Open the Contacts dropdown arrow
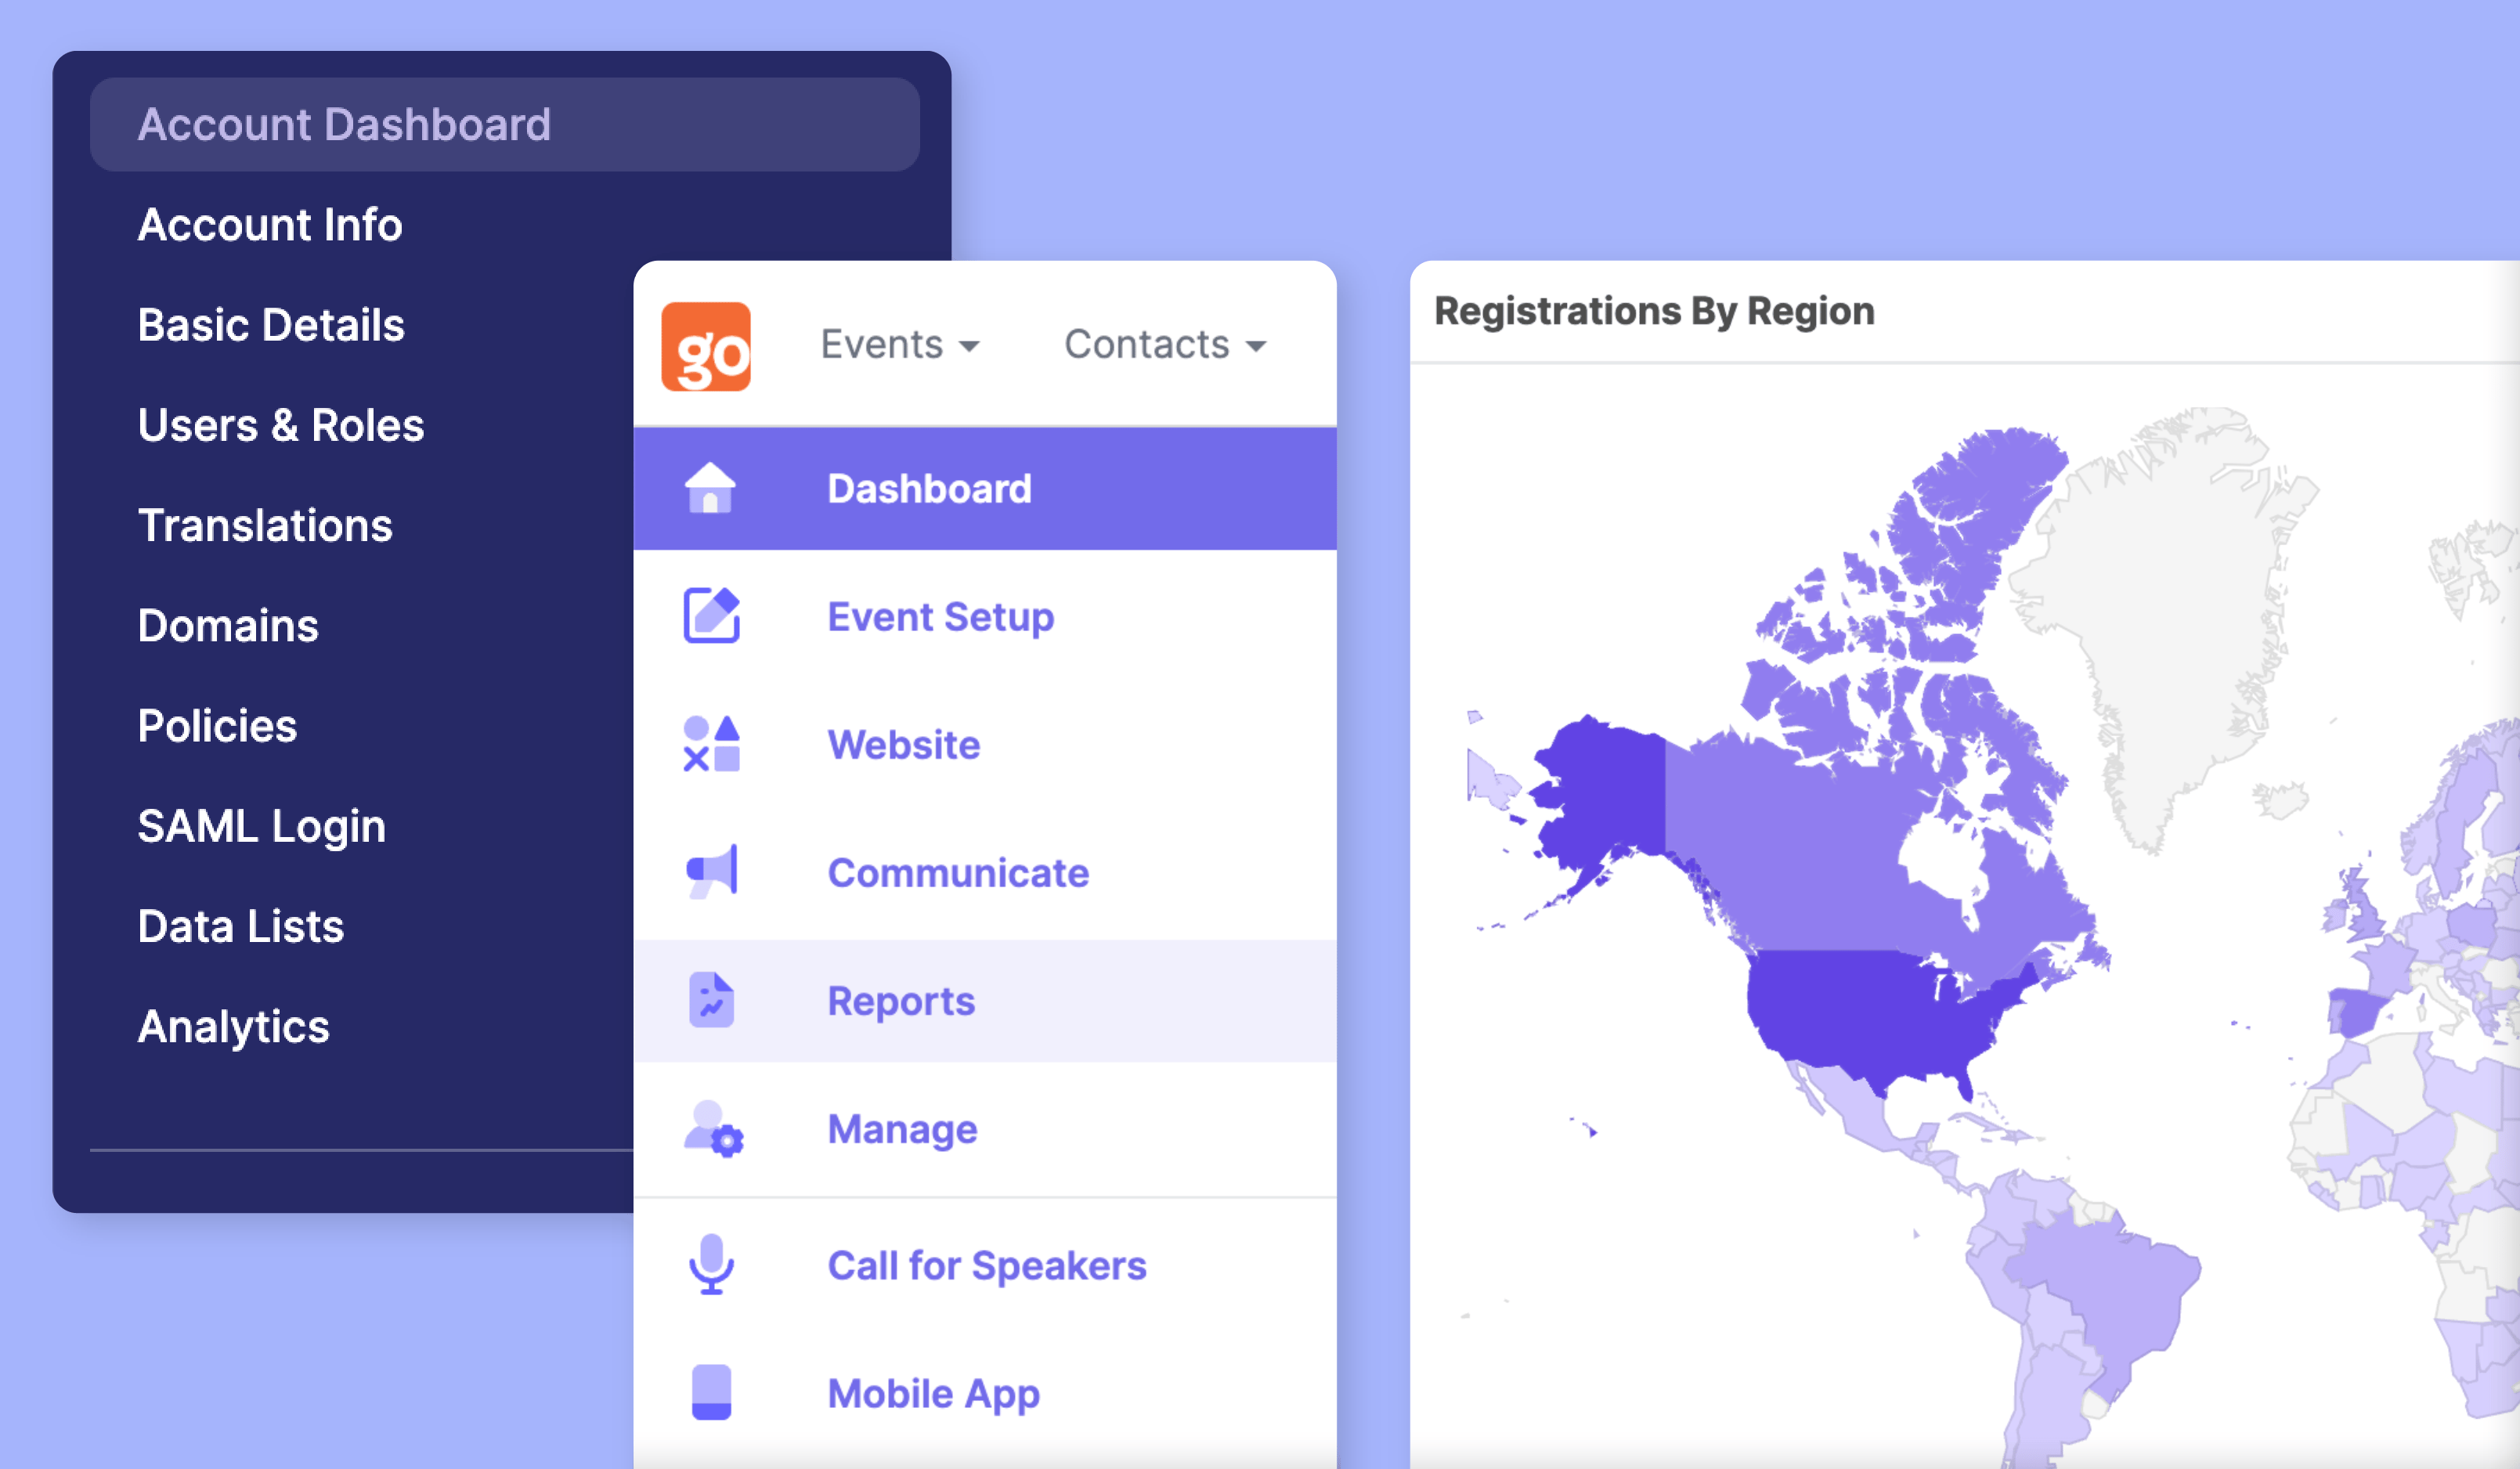Screen dimensions: 2520x1469 click(1256, 346)
